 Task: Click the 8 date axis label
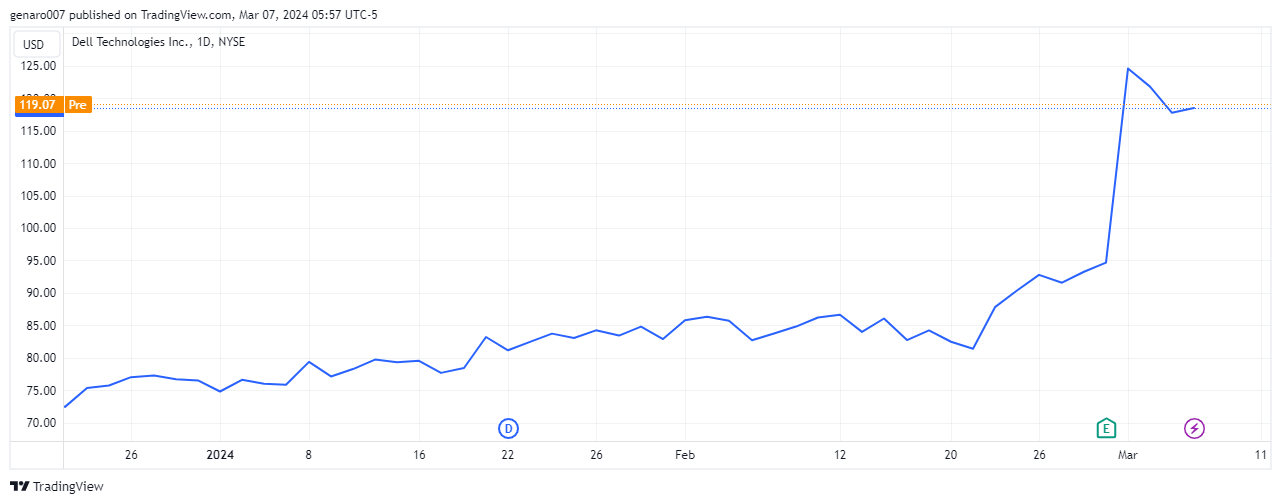pos(309,454)
